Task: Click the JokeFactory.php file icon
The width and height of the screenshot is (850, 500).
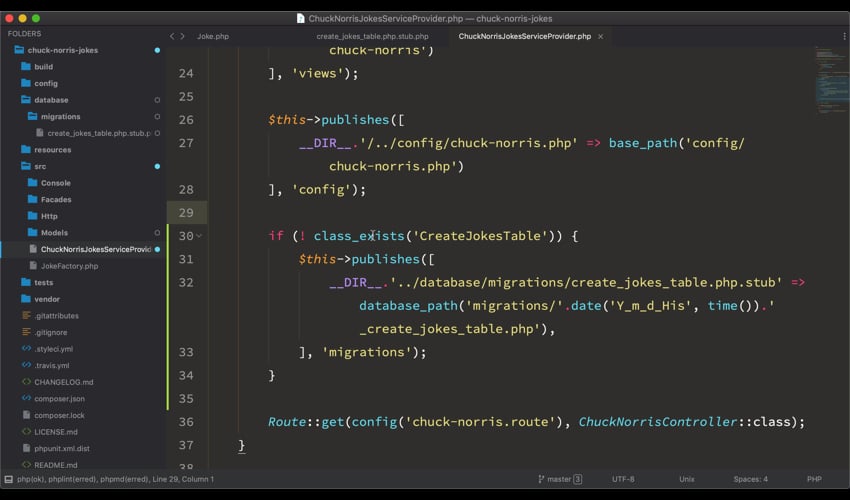Action: 33,265
